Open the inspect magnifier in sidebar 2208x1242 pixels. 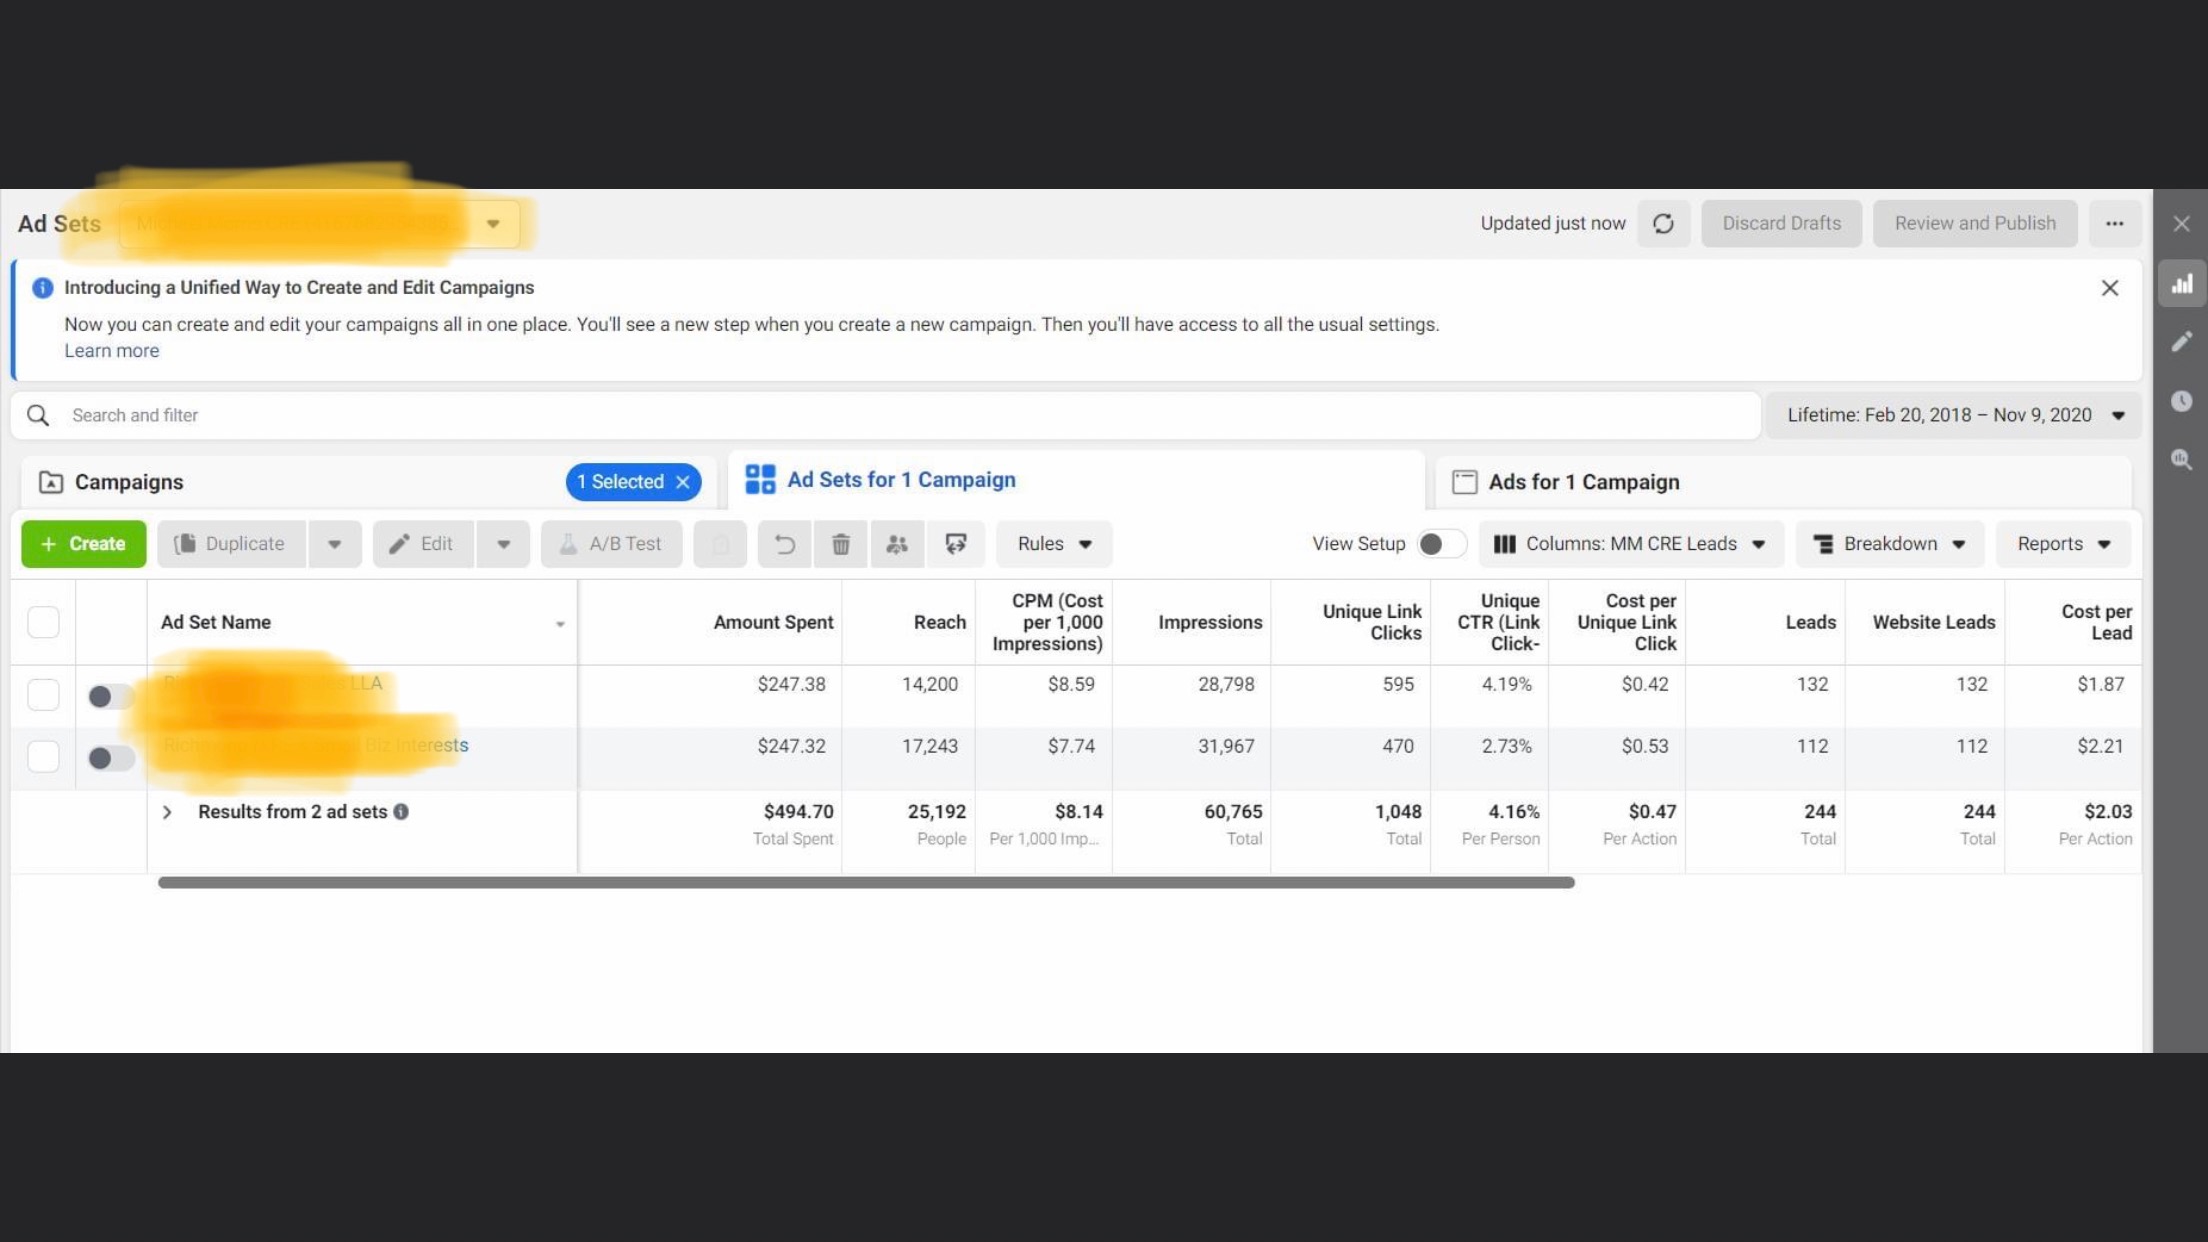(2181, 460)
